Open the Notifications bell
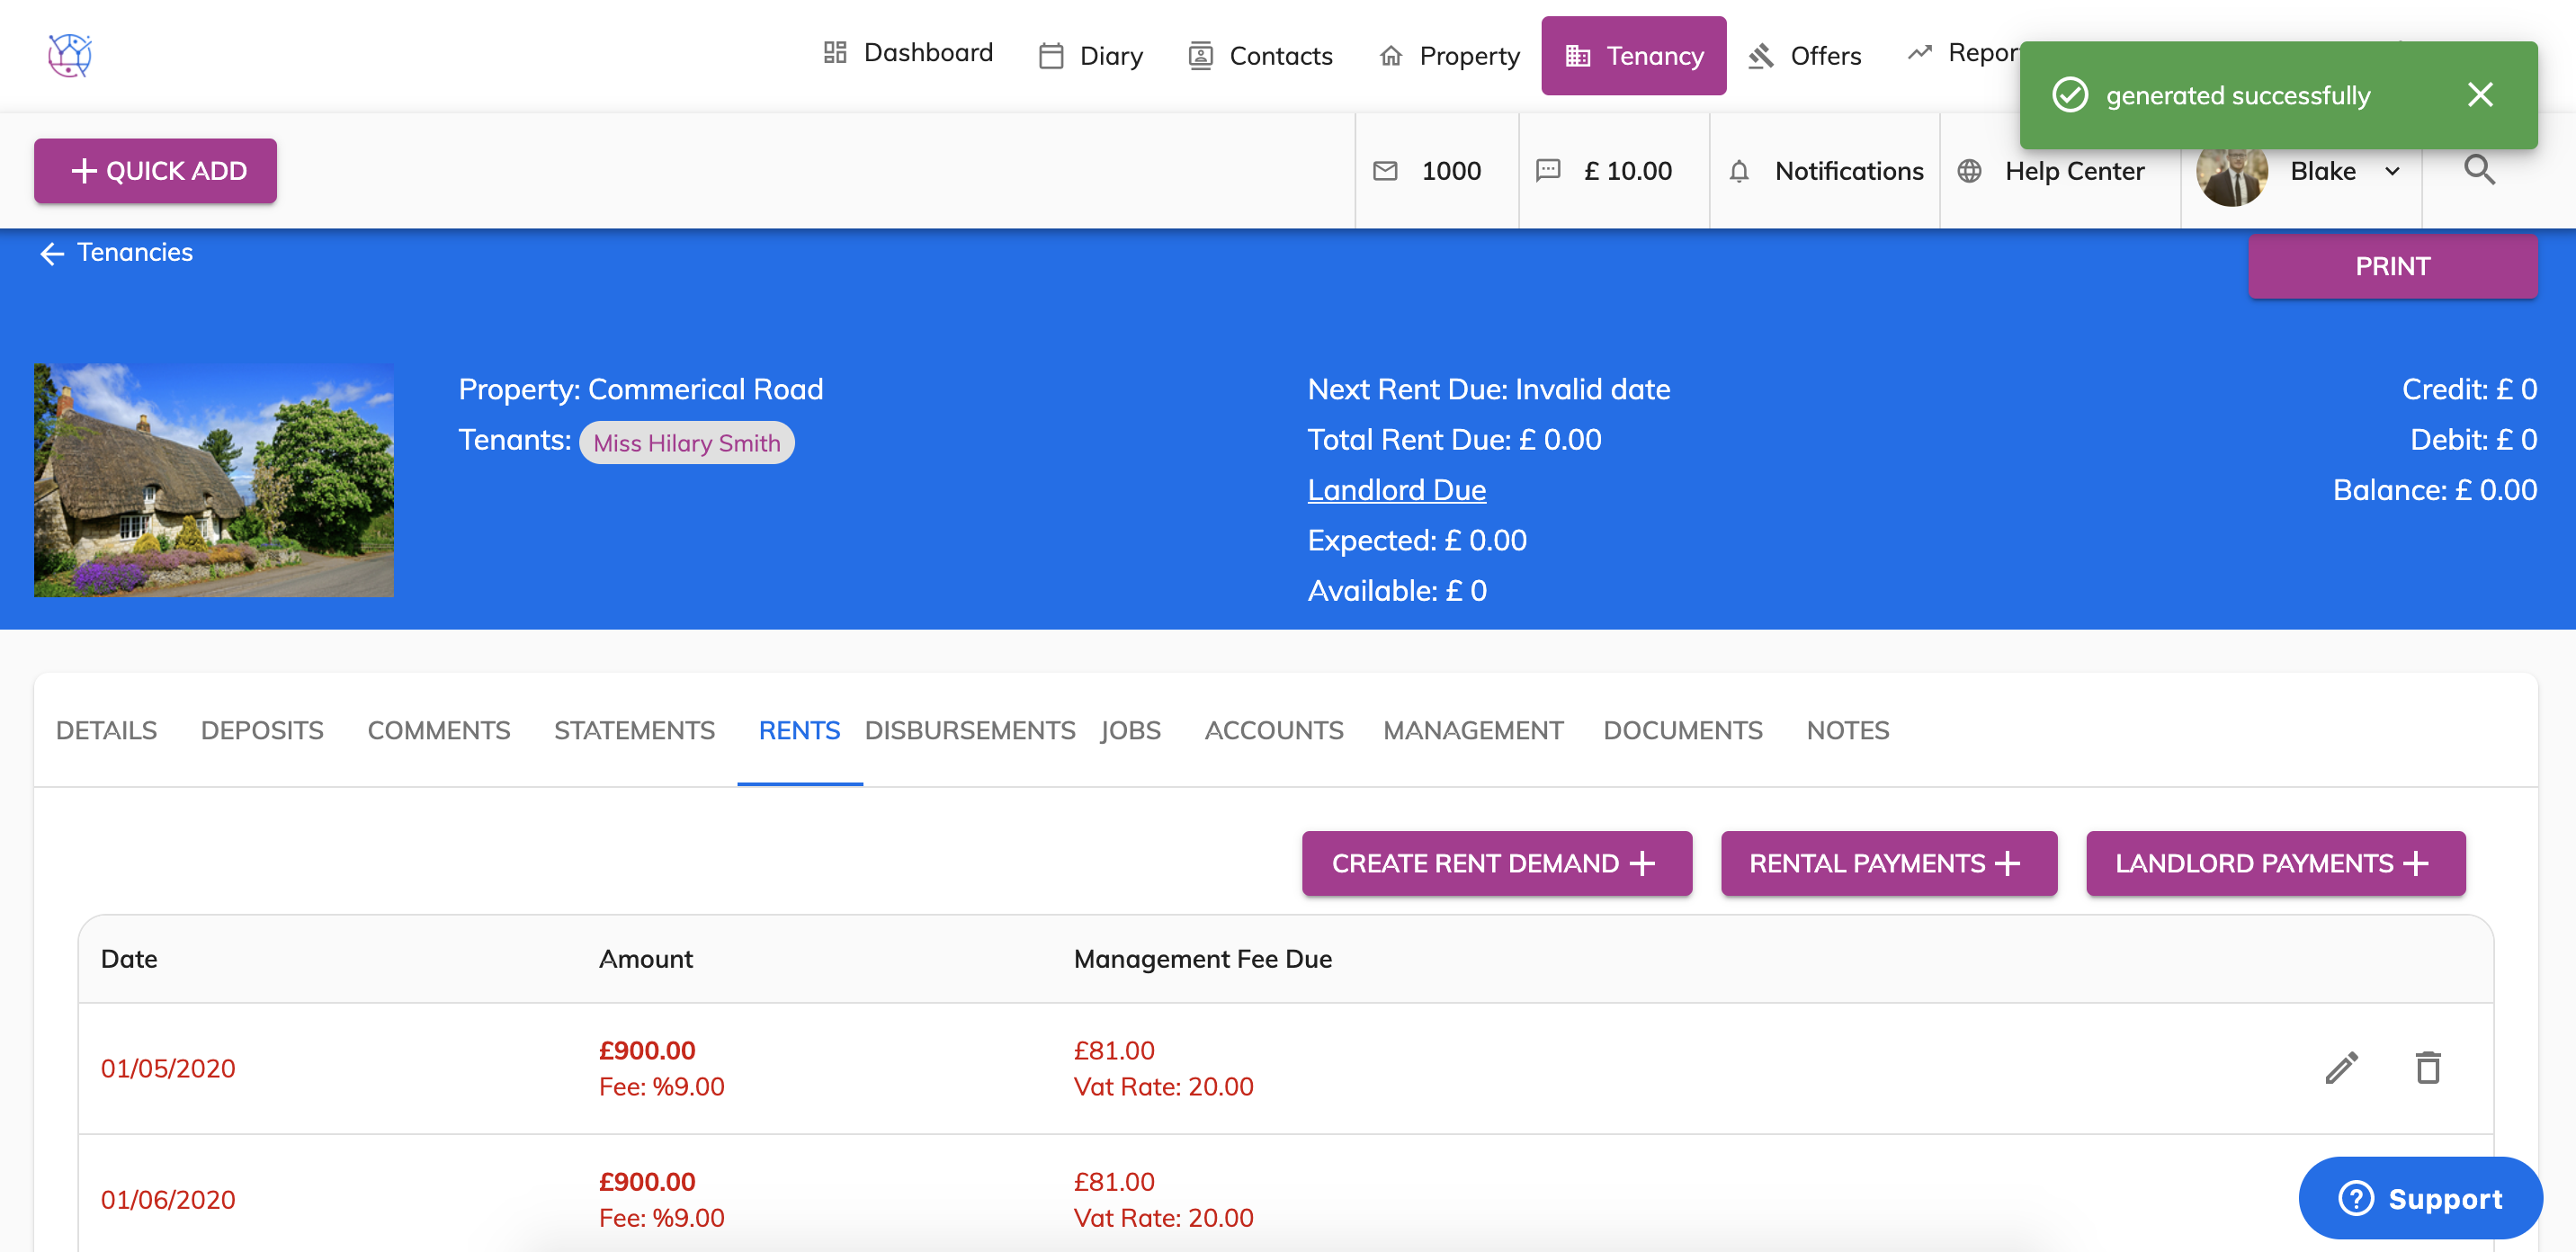The height and width of the screenshot is (1252, 2576). (1739, 171)
